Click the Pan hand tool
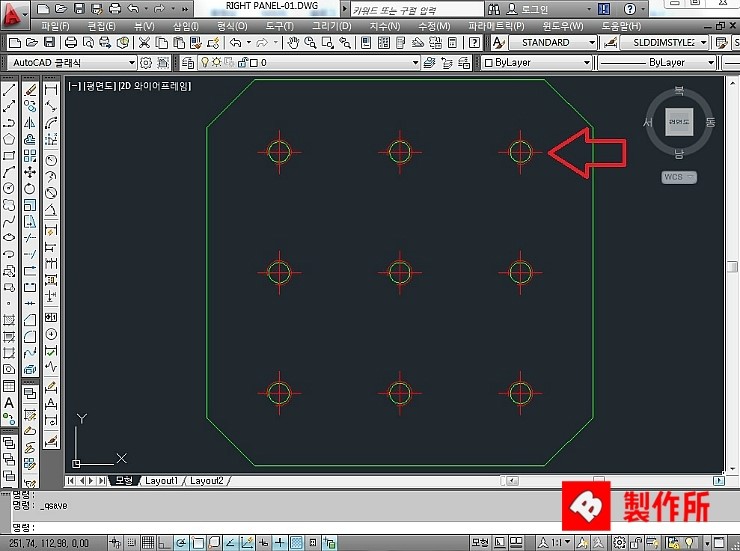 tap(293, 43)
